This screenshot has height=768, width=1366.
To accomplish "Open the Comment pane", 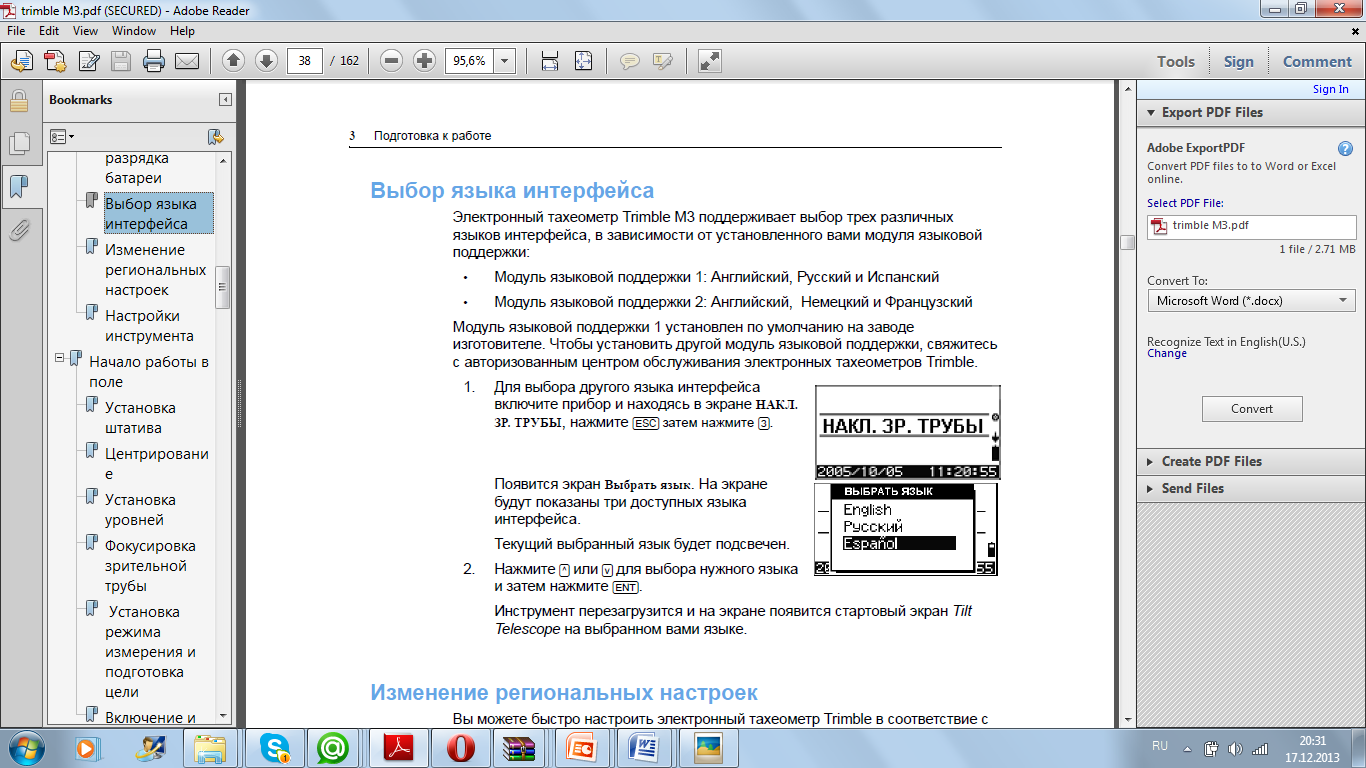I will [1317, 61].
